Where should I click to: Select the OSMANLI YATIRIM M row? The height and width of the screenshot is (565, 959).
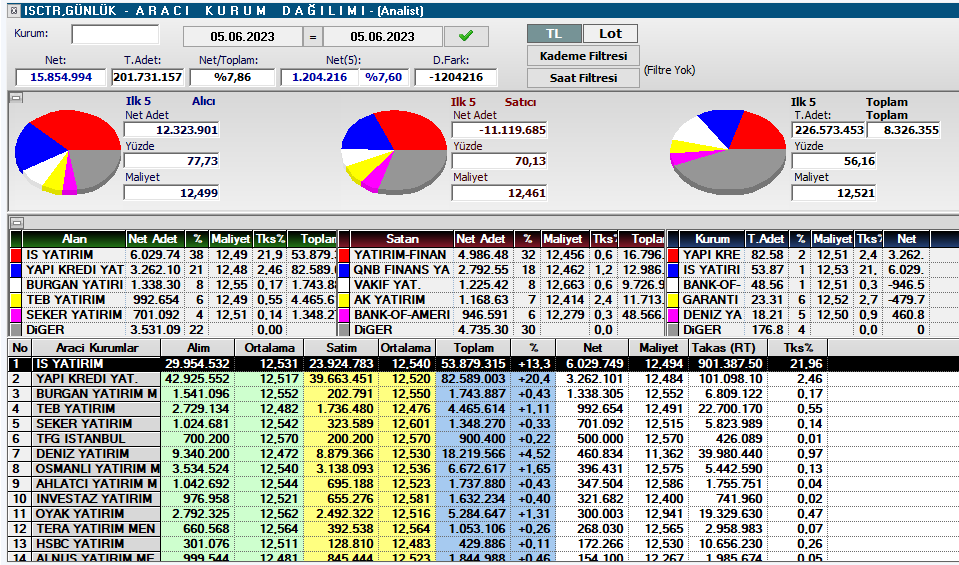pos(483,468)
